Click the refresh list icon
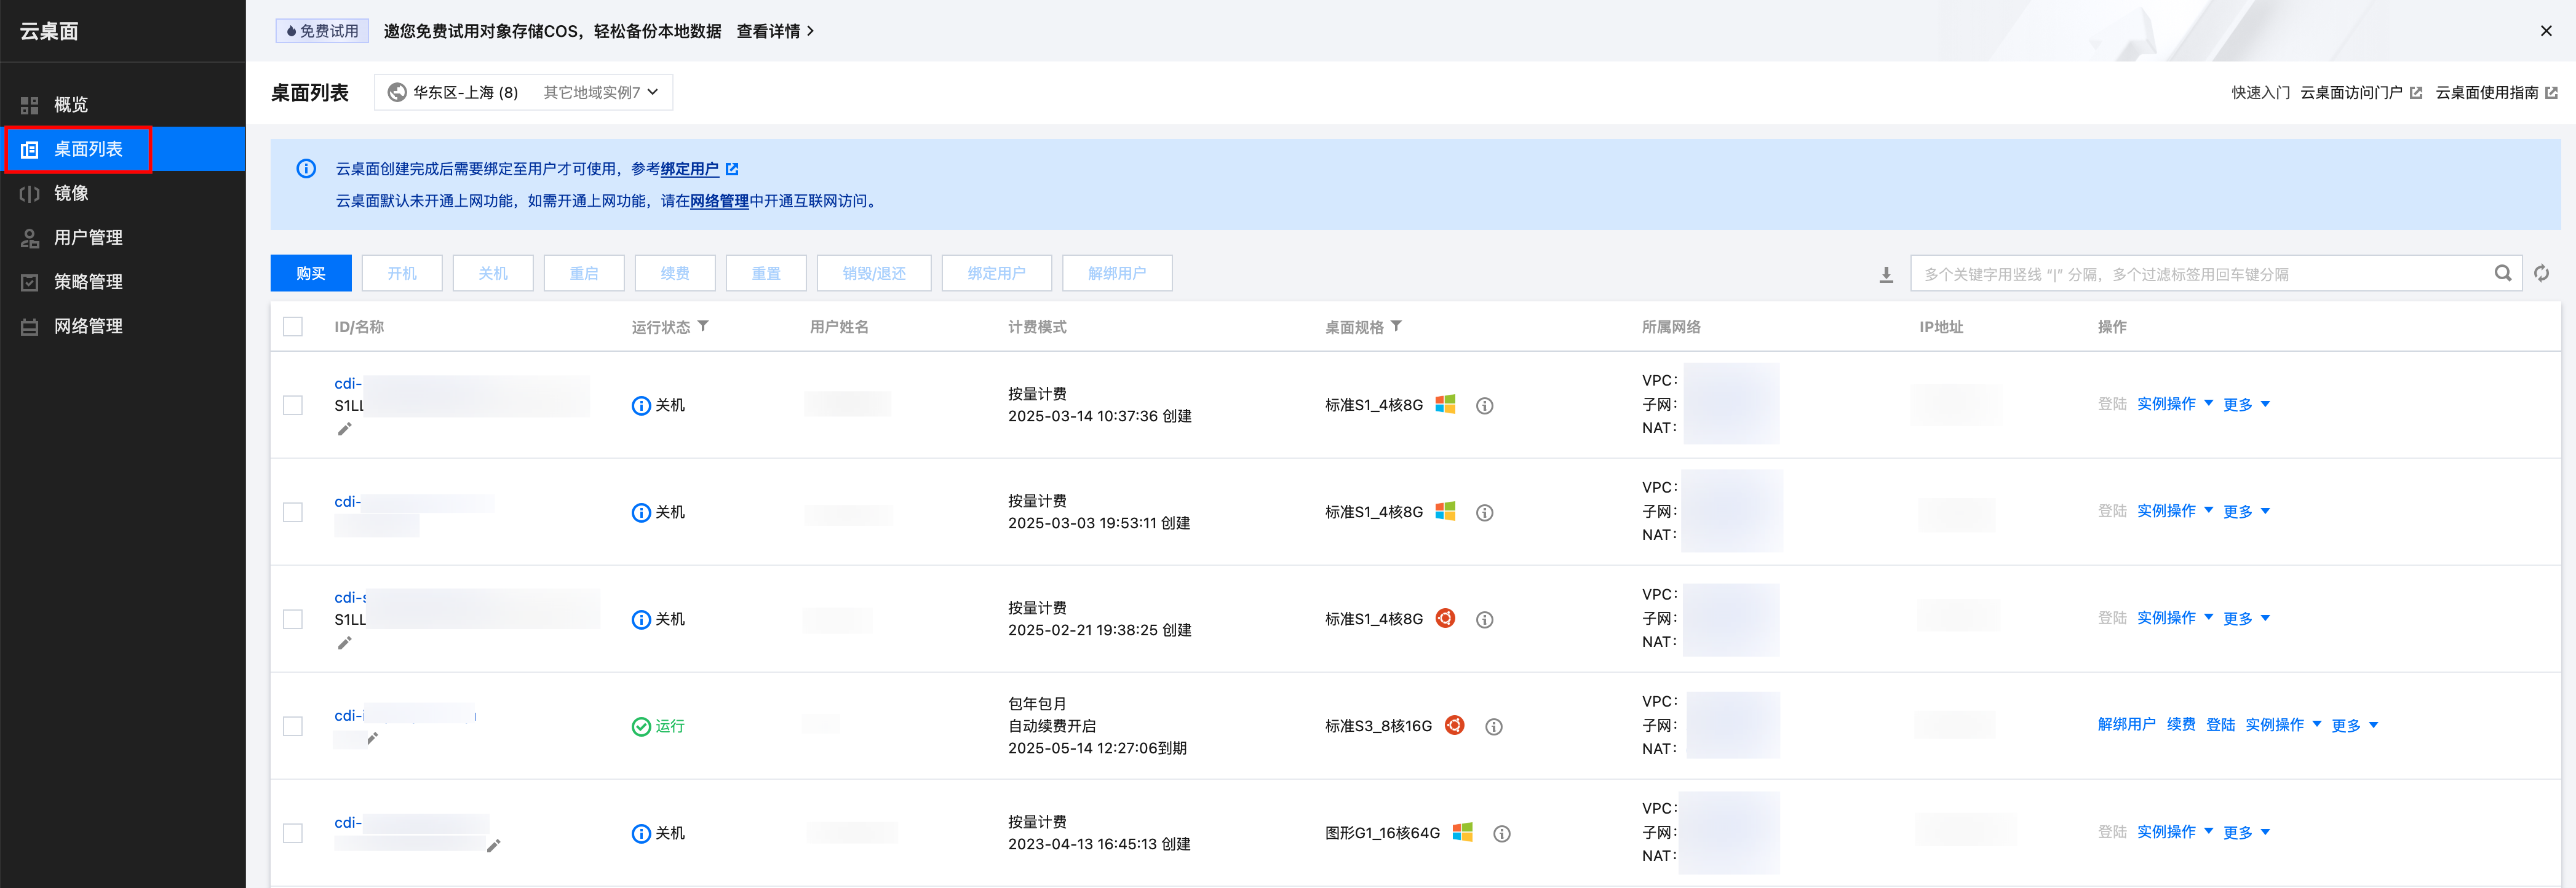The height and width of the screenshot is (888, 2576). [x=2542, y=273]
